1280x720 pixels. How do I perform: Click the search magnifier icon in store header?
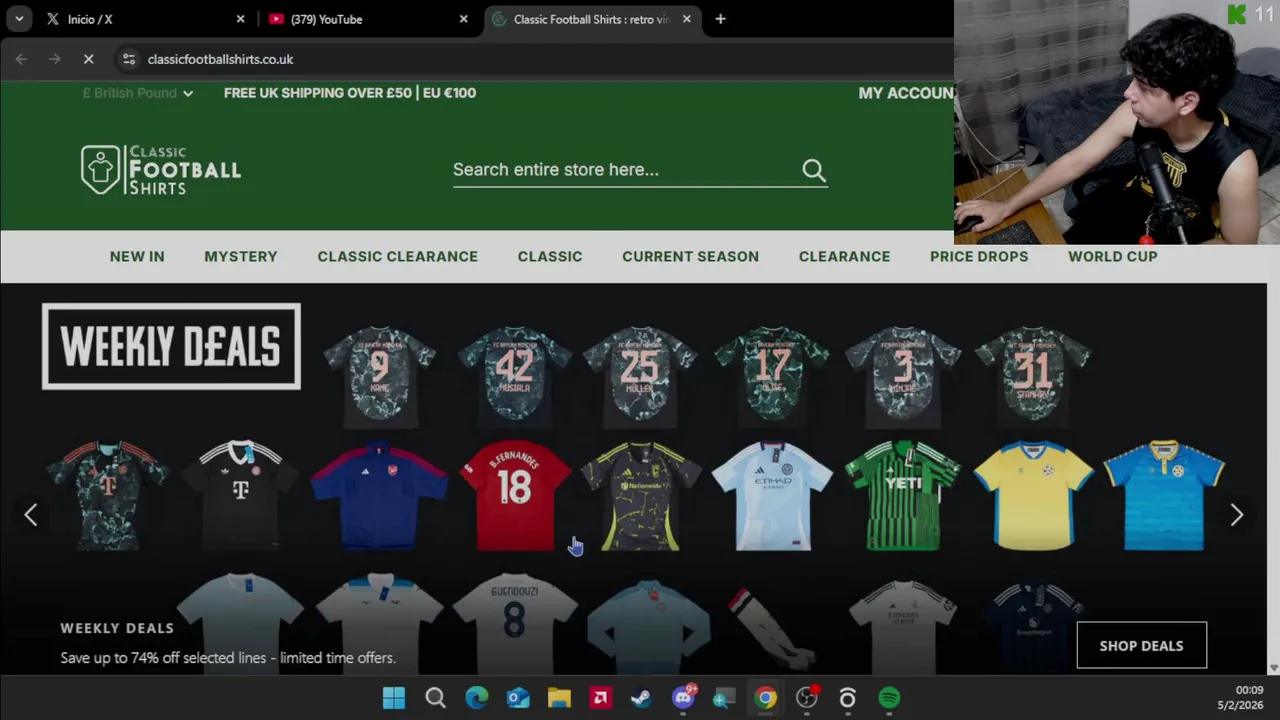pyautogui.click(x=814, y=170)
